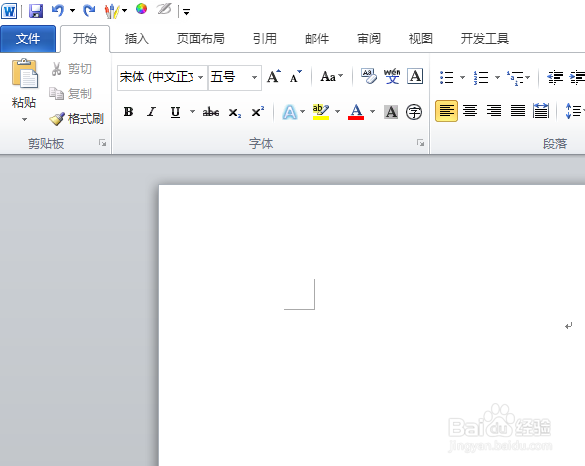The height and width of the screenshot is (466, 585).
Task: Open bullet list style dropdown arrow
Action: coord(462,77)
